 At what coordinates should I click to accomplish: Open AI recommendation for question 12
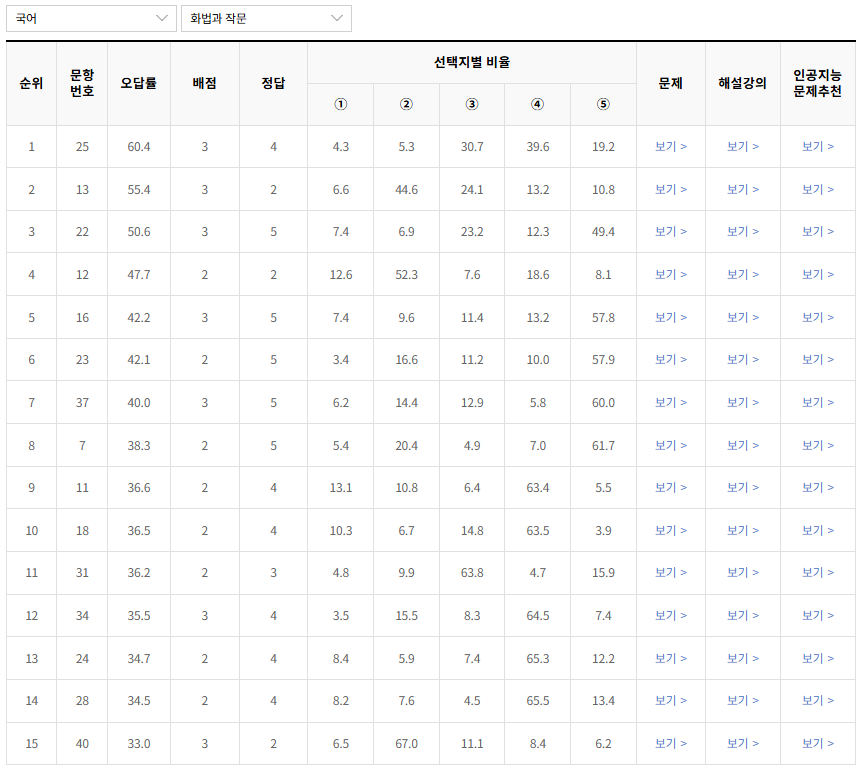(x=818, y=274)
